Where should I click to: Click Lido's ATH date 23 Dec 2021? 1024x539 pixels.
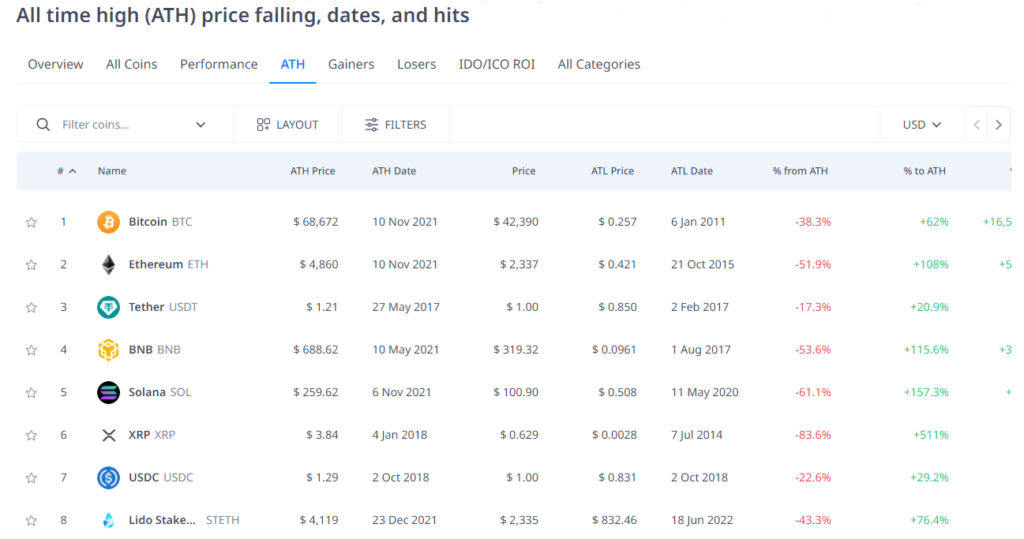[x=404, y=520]
